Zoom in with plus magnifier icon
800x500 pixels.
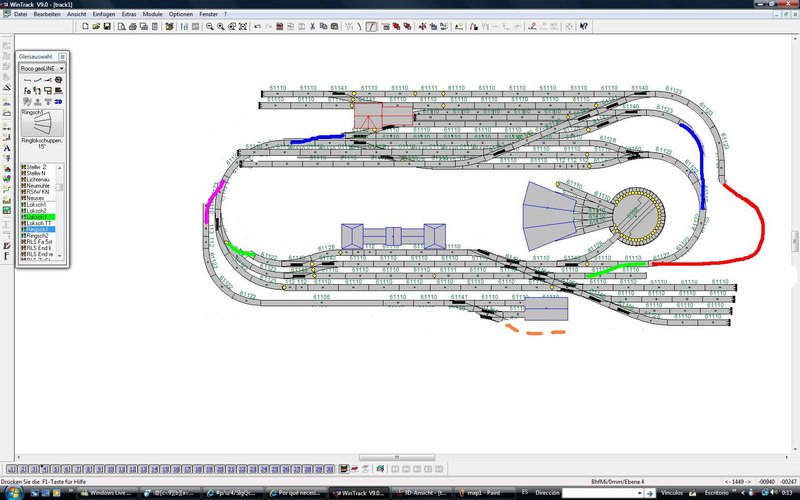point(221,27)
